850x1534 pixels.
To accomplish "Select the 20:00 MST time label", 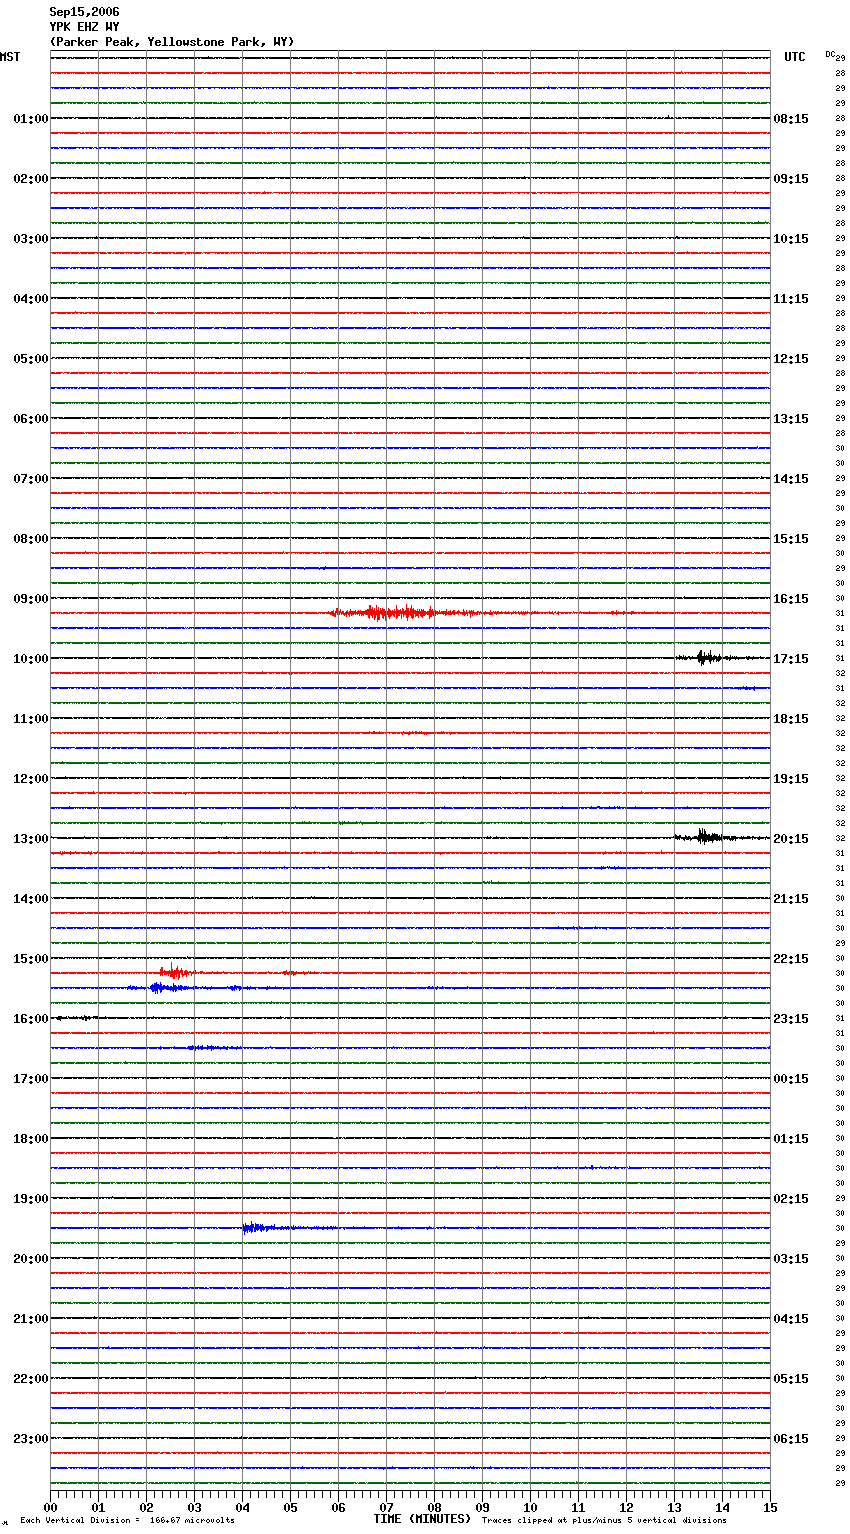I will [31, 1259].
